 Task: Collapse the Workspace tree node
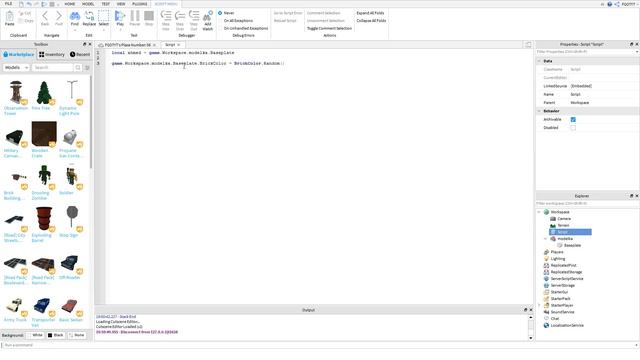point(539,212)
